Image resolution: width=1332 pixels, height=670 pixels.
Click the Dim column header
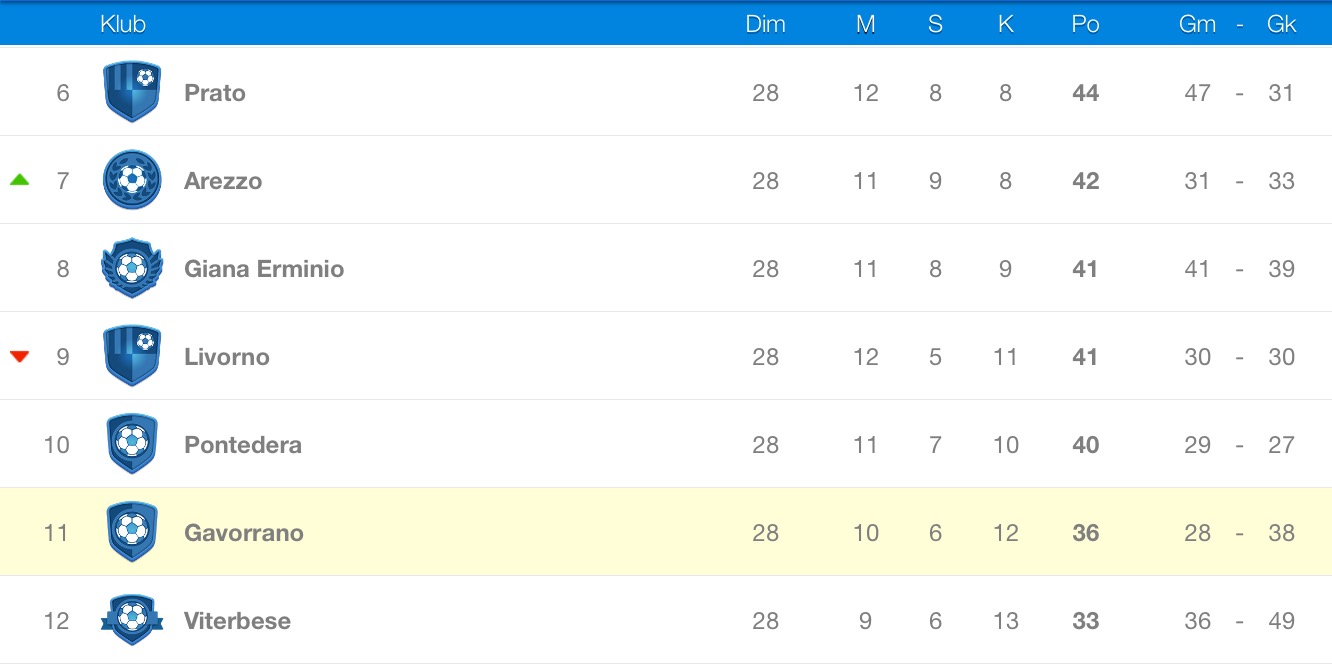click(765, 24)
